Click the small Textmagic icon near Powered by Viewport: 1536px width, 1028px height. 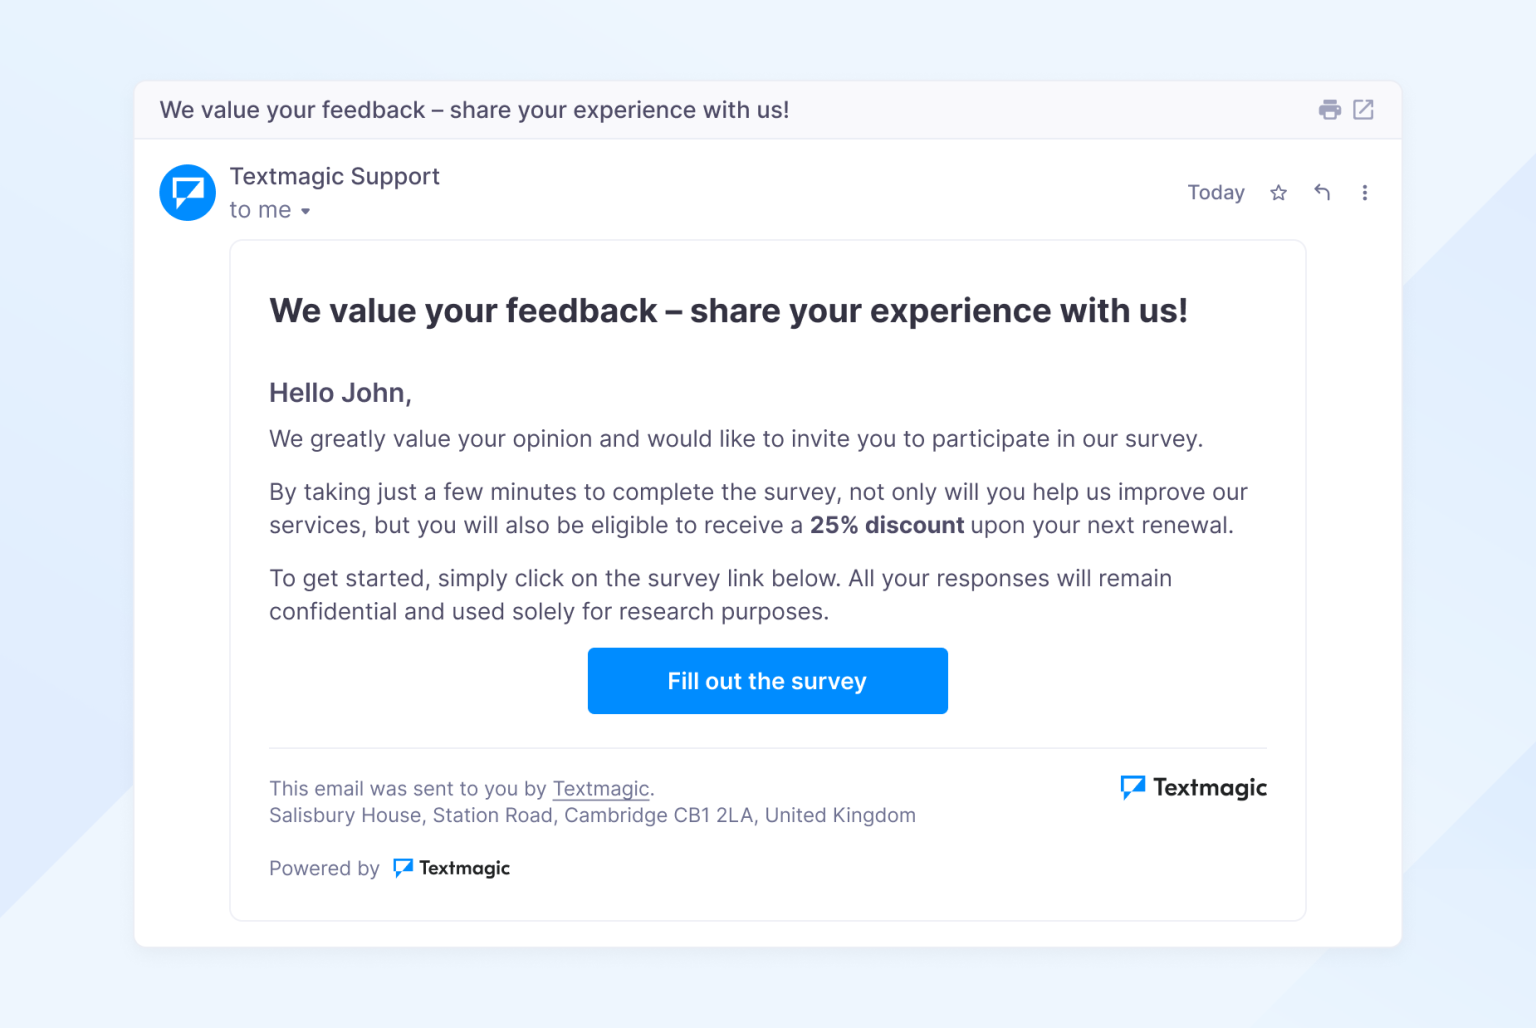tap(403, 868)
